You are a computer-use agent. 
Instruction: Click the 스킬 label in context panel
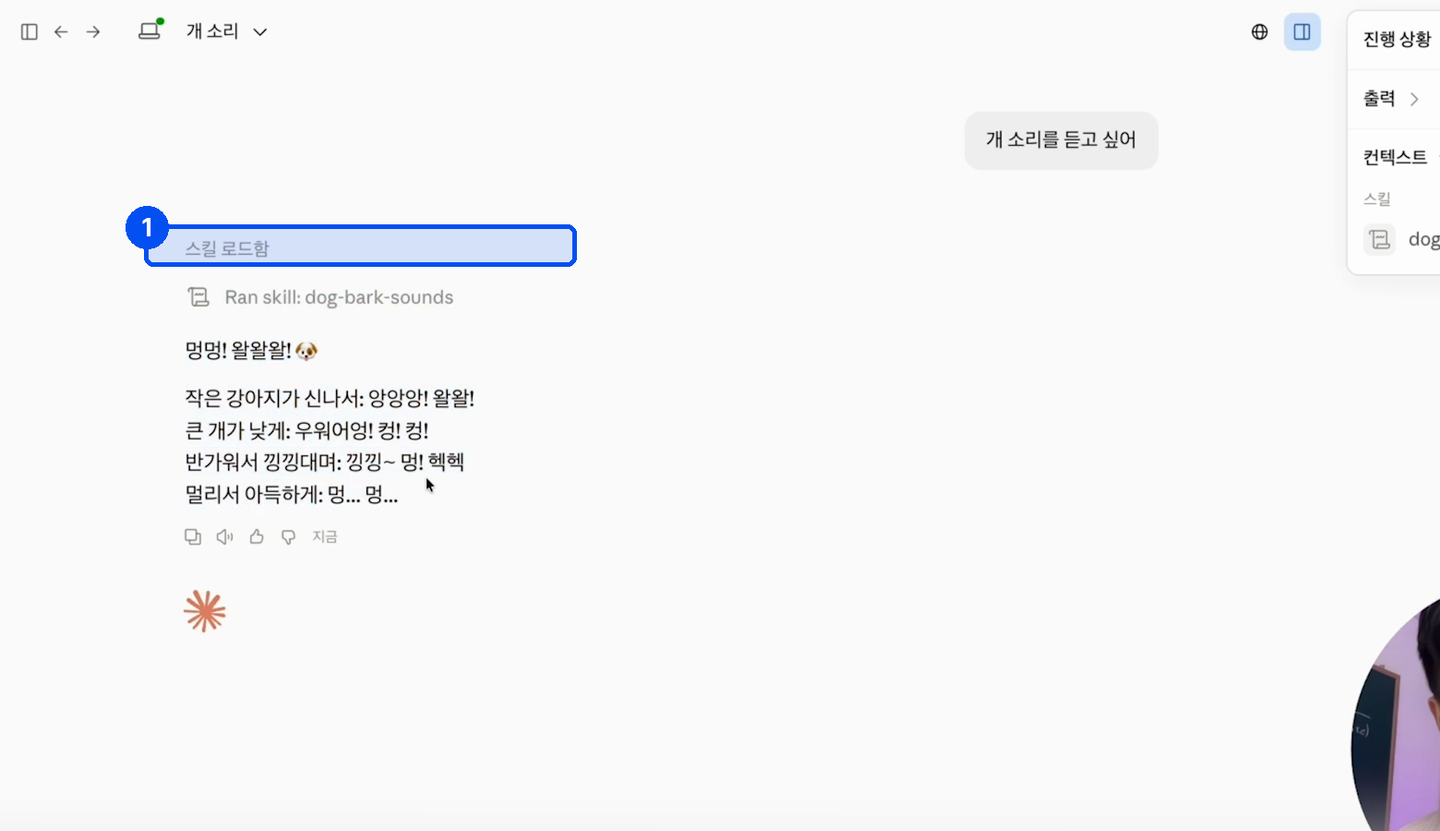coord(1377,199)
